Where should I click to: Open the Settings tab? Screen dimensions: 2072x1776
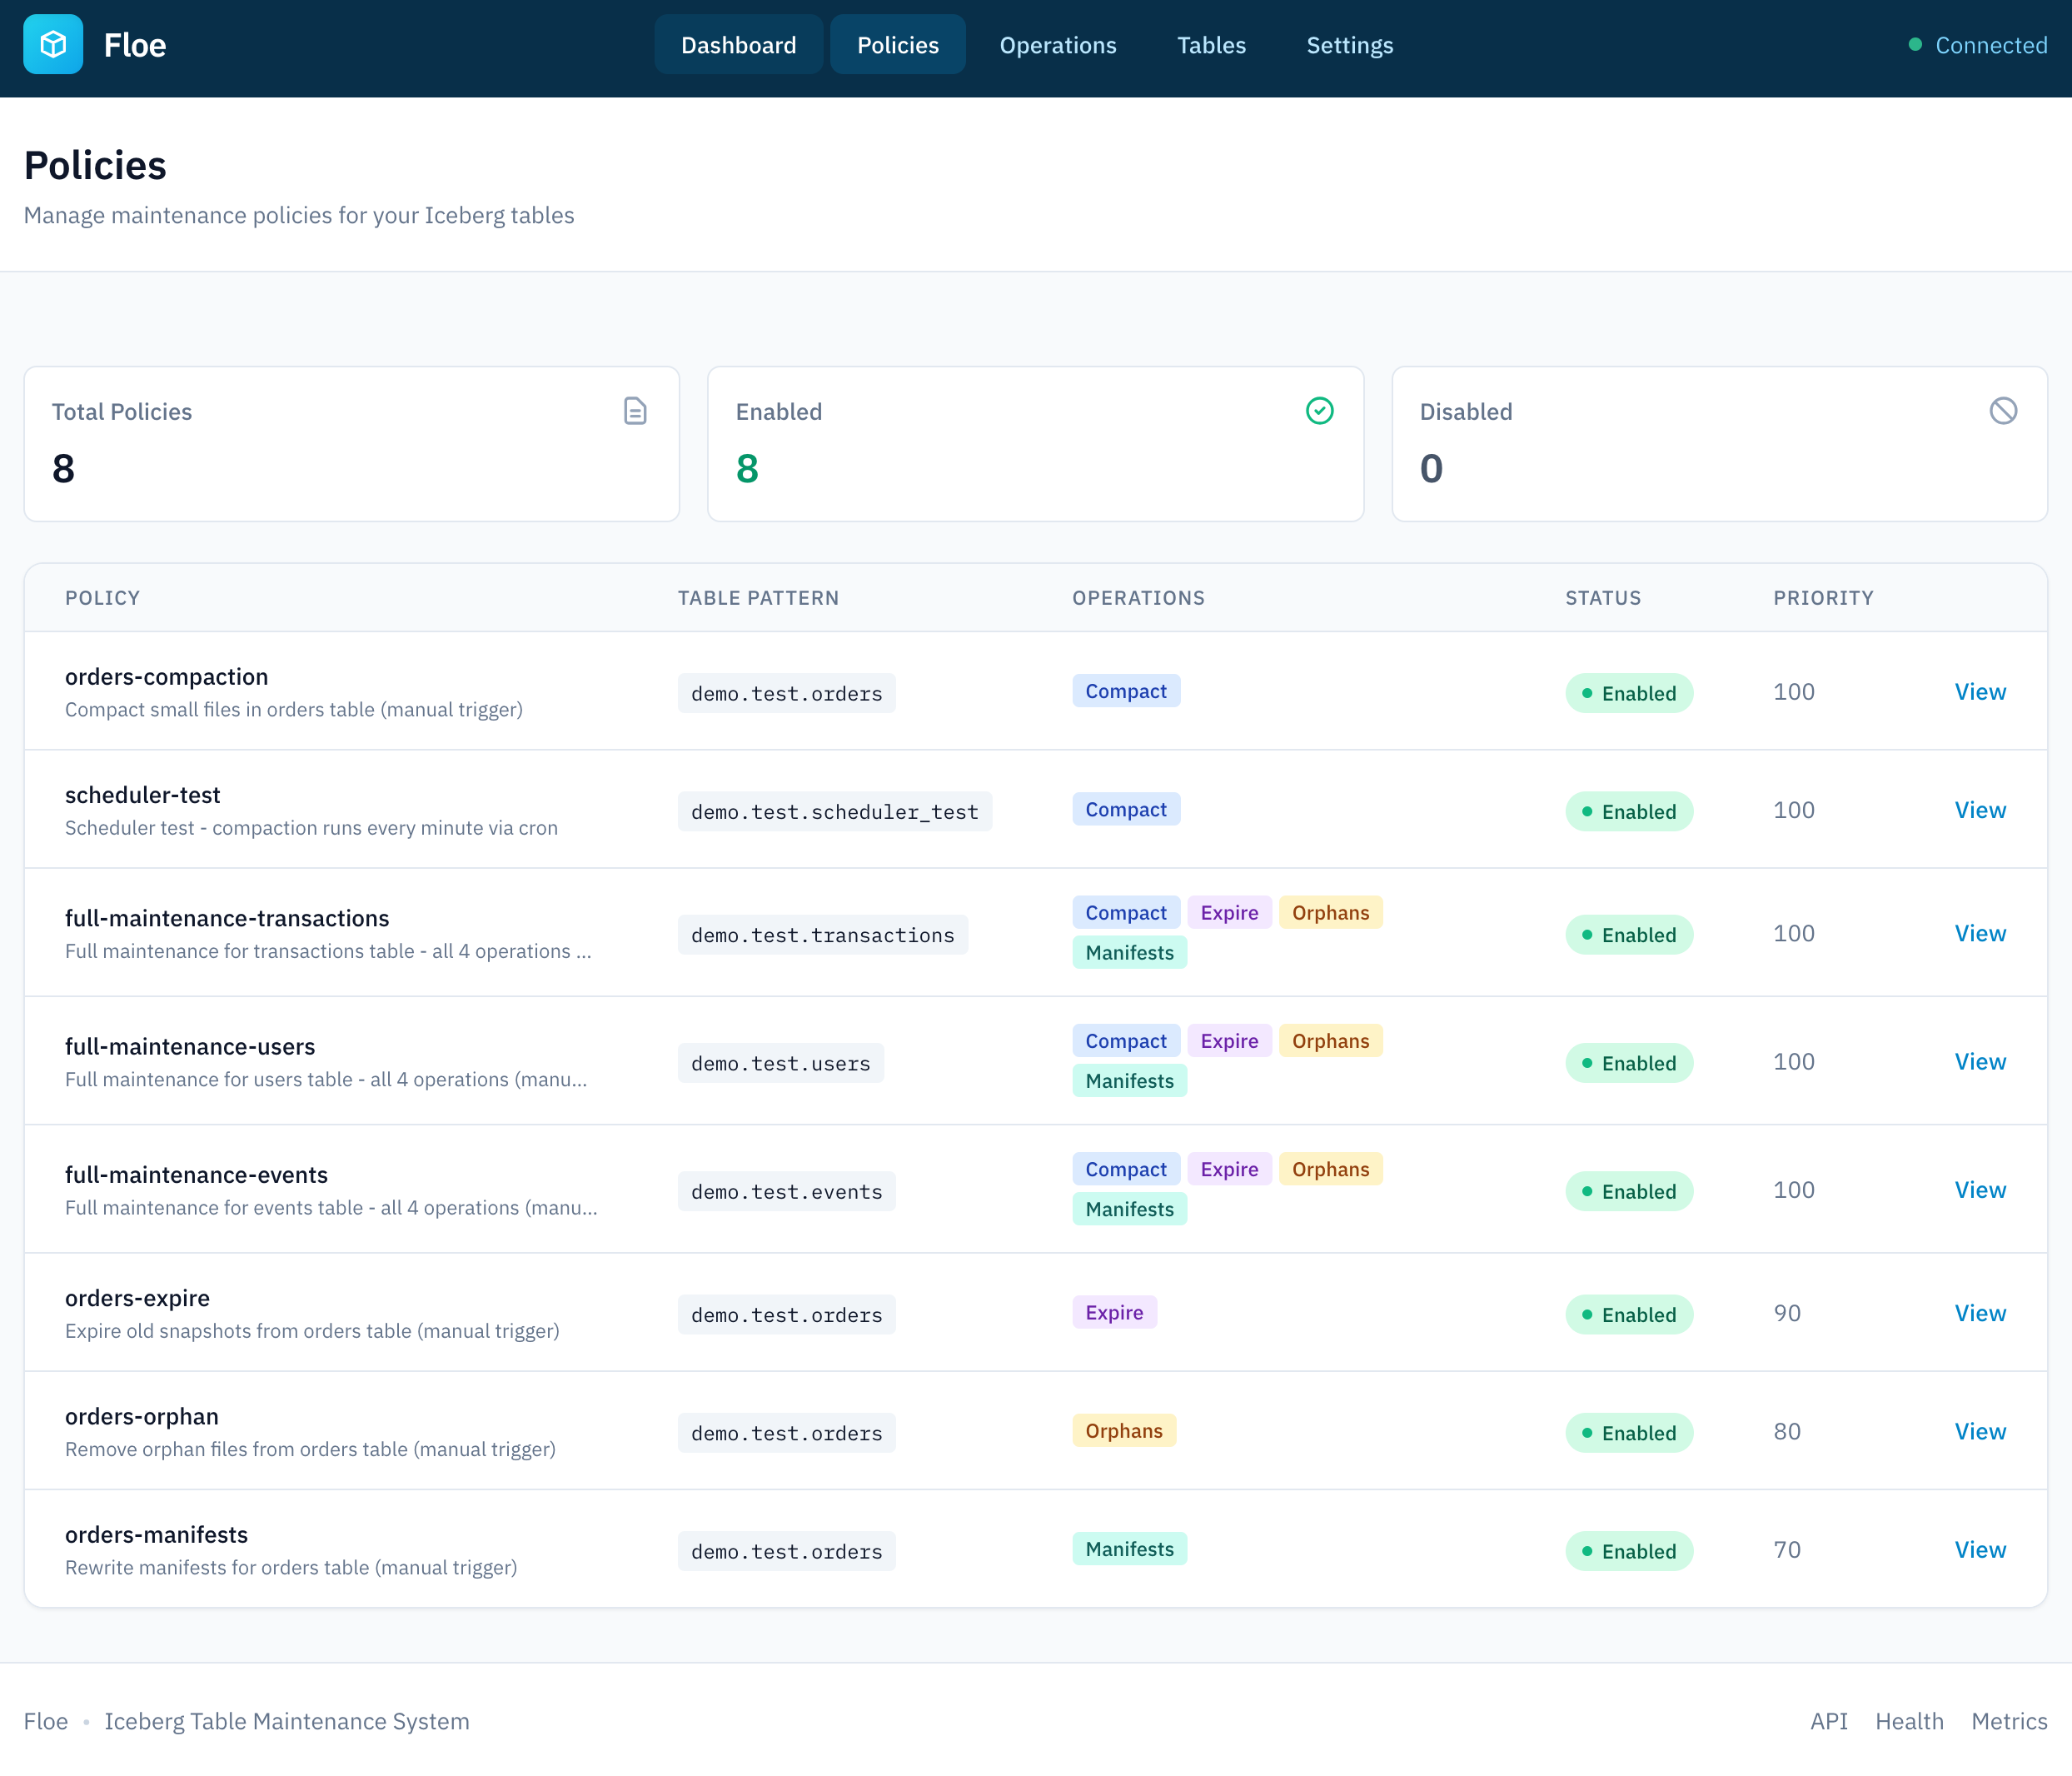point(1349,45)
